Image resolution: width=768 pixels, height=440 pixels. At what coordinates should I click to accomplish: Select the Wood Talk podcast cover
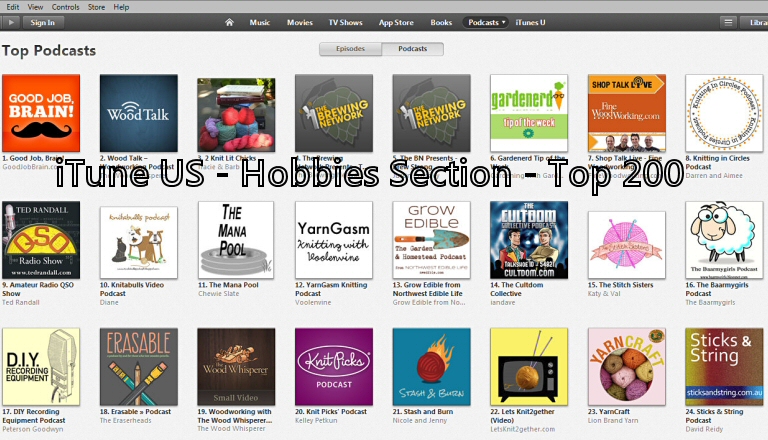tap(138, 113)
